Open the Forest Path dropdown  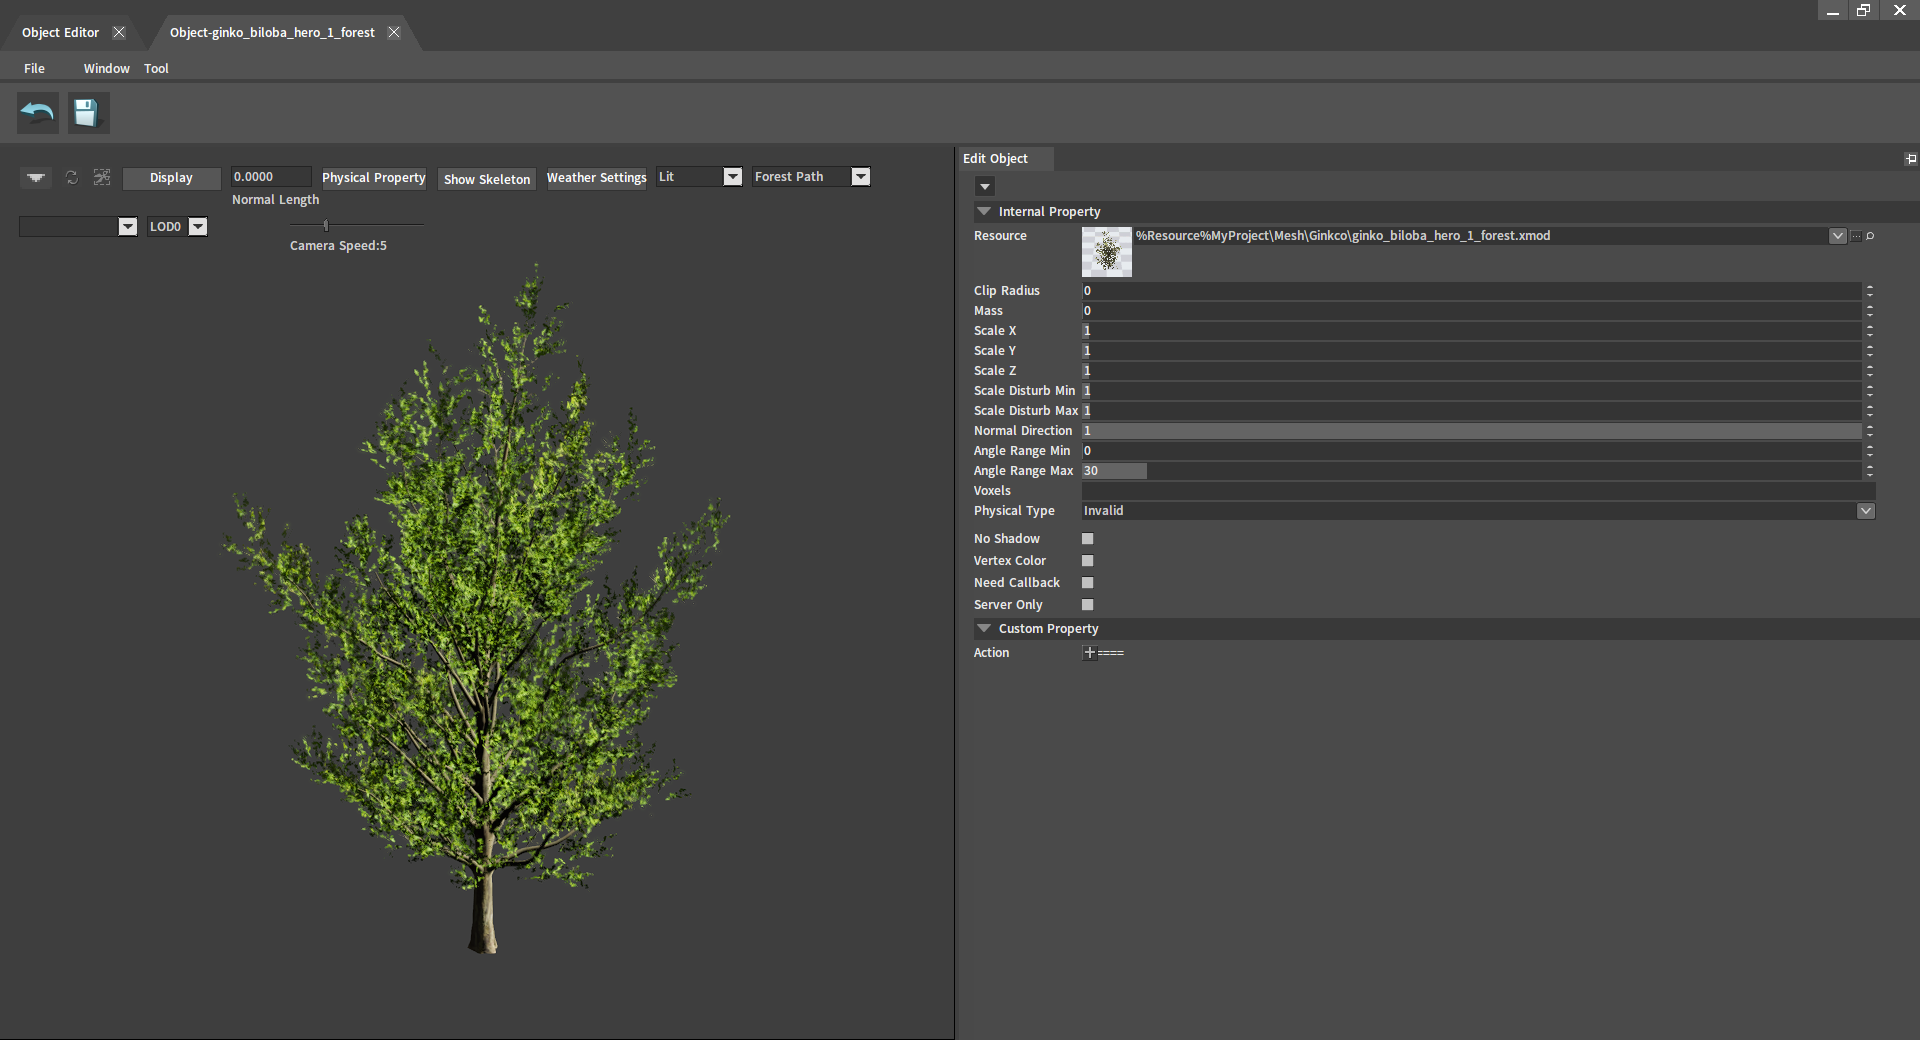860,177
